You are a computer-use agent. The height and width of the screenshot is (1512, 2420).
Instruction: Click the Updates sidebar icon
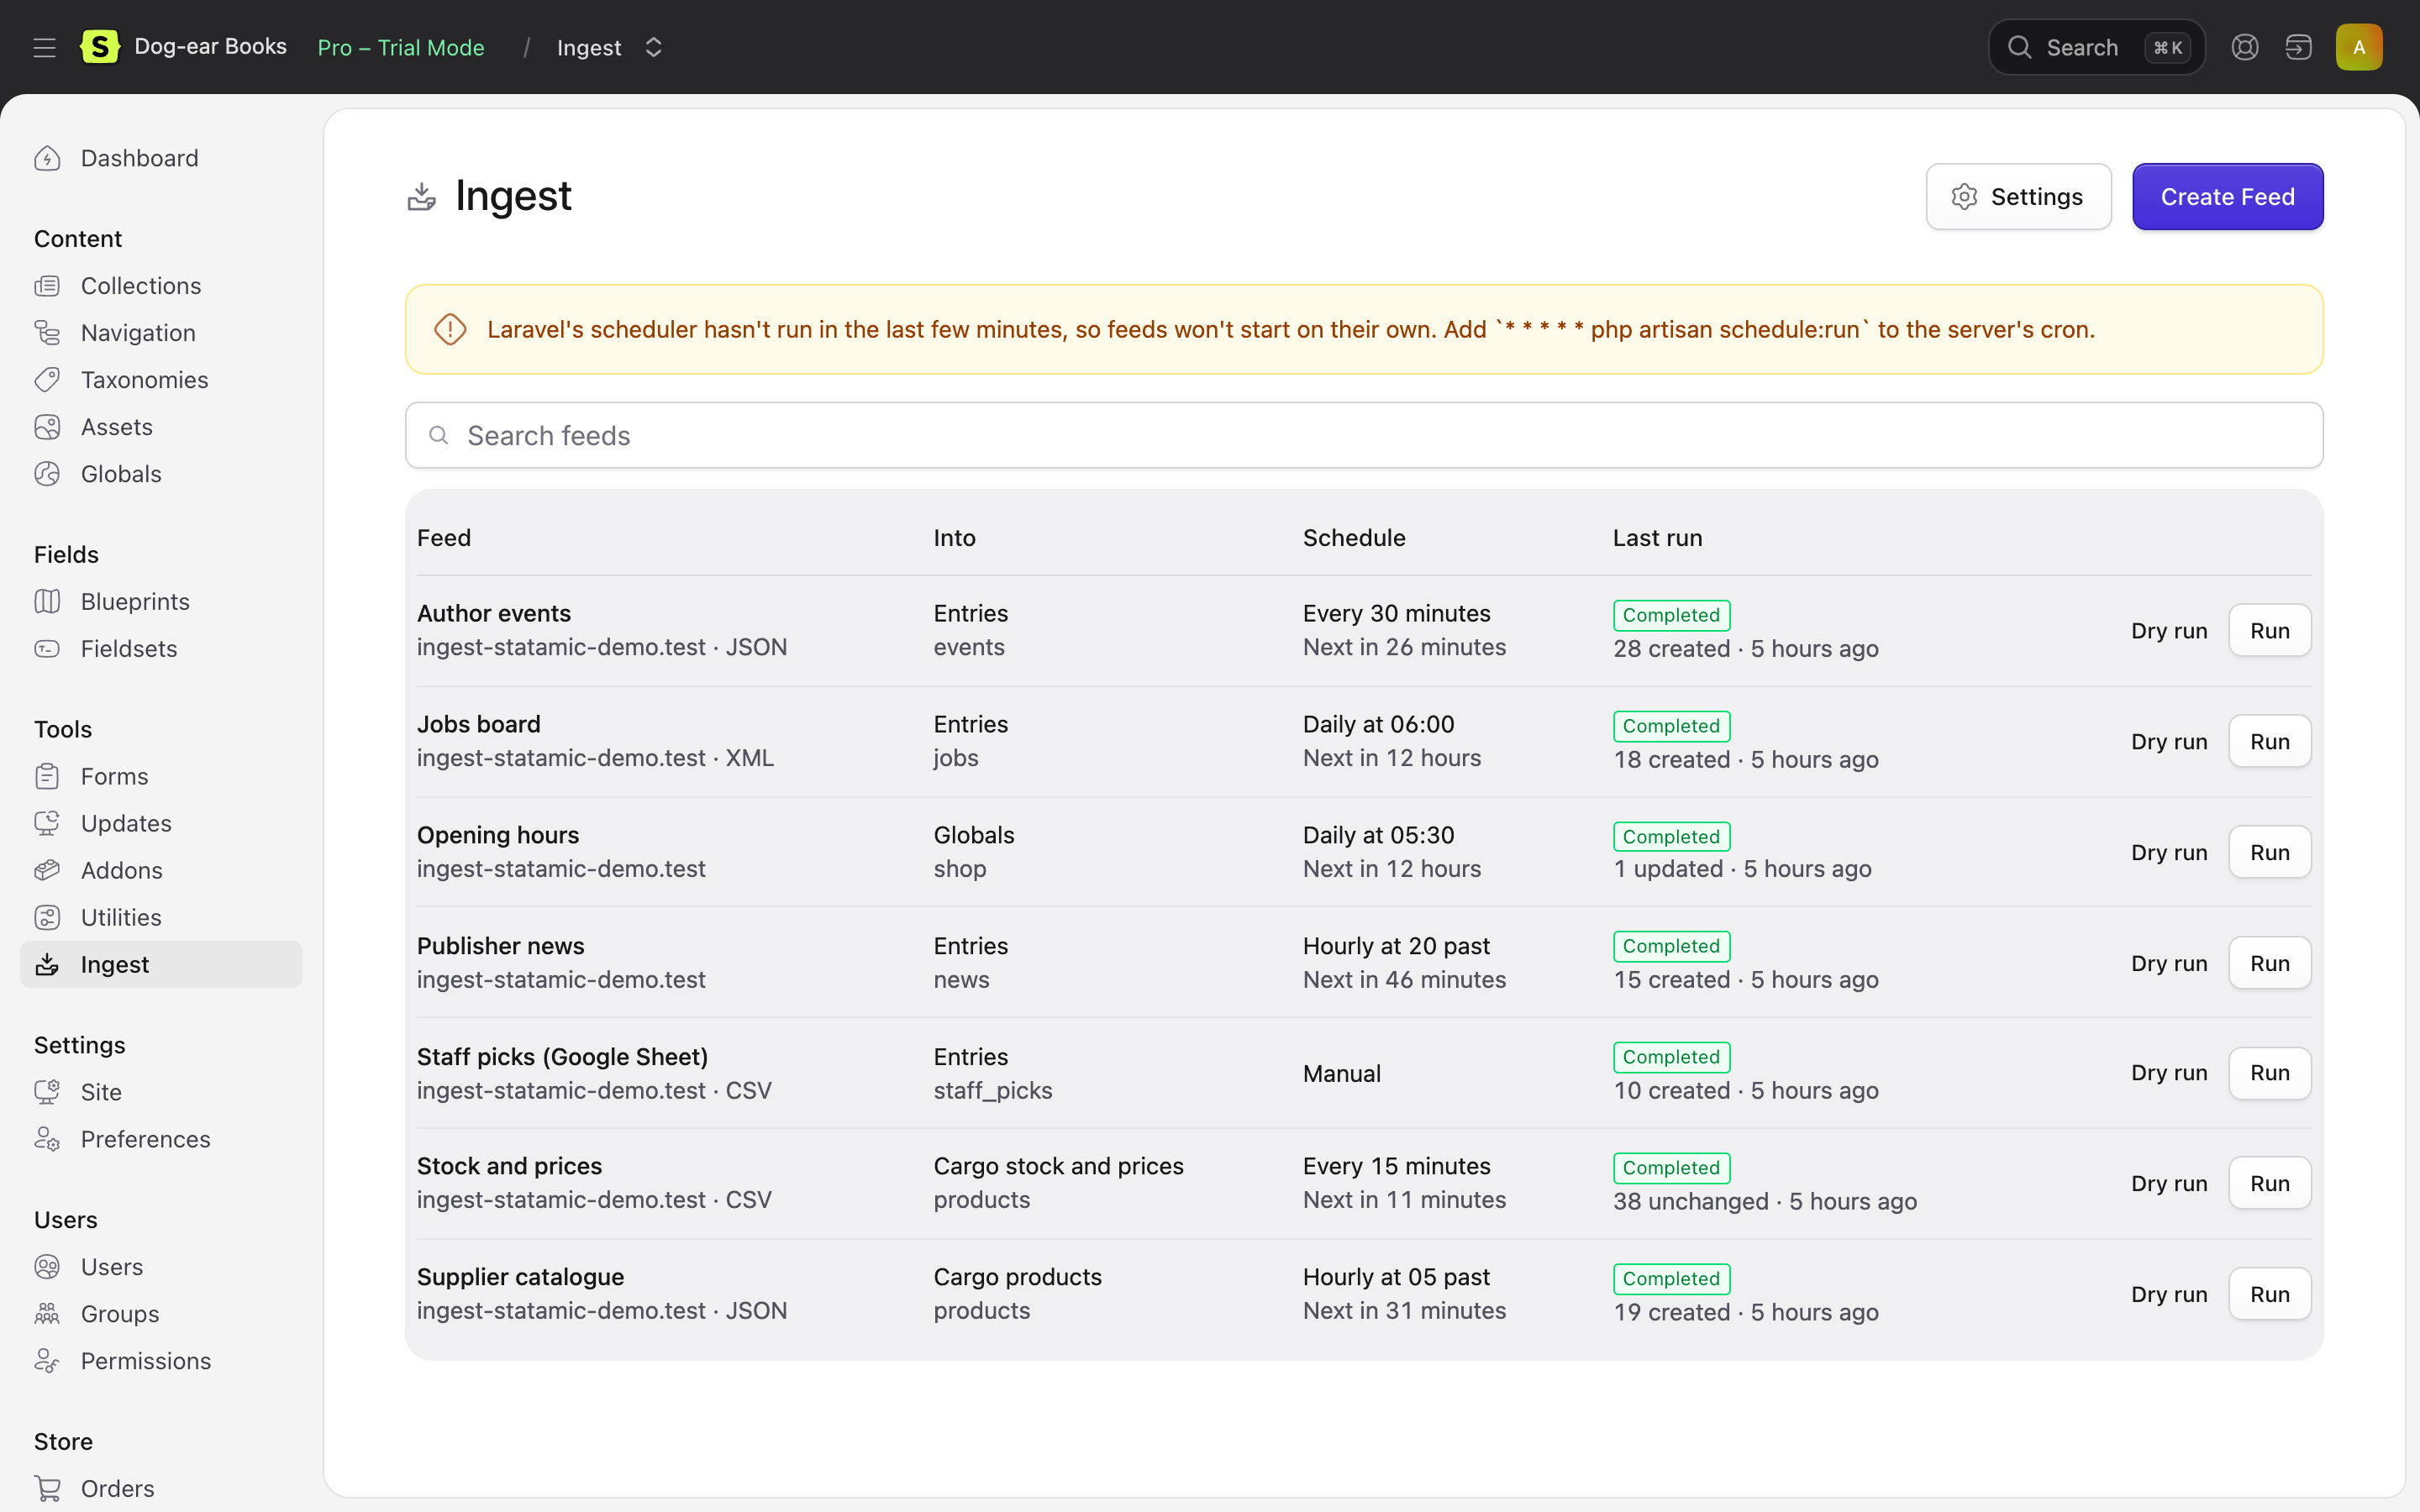(47, 823)
